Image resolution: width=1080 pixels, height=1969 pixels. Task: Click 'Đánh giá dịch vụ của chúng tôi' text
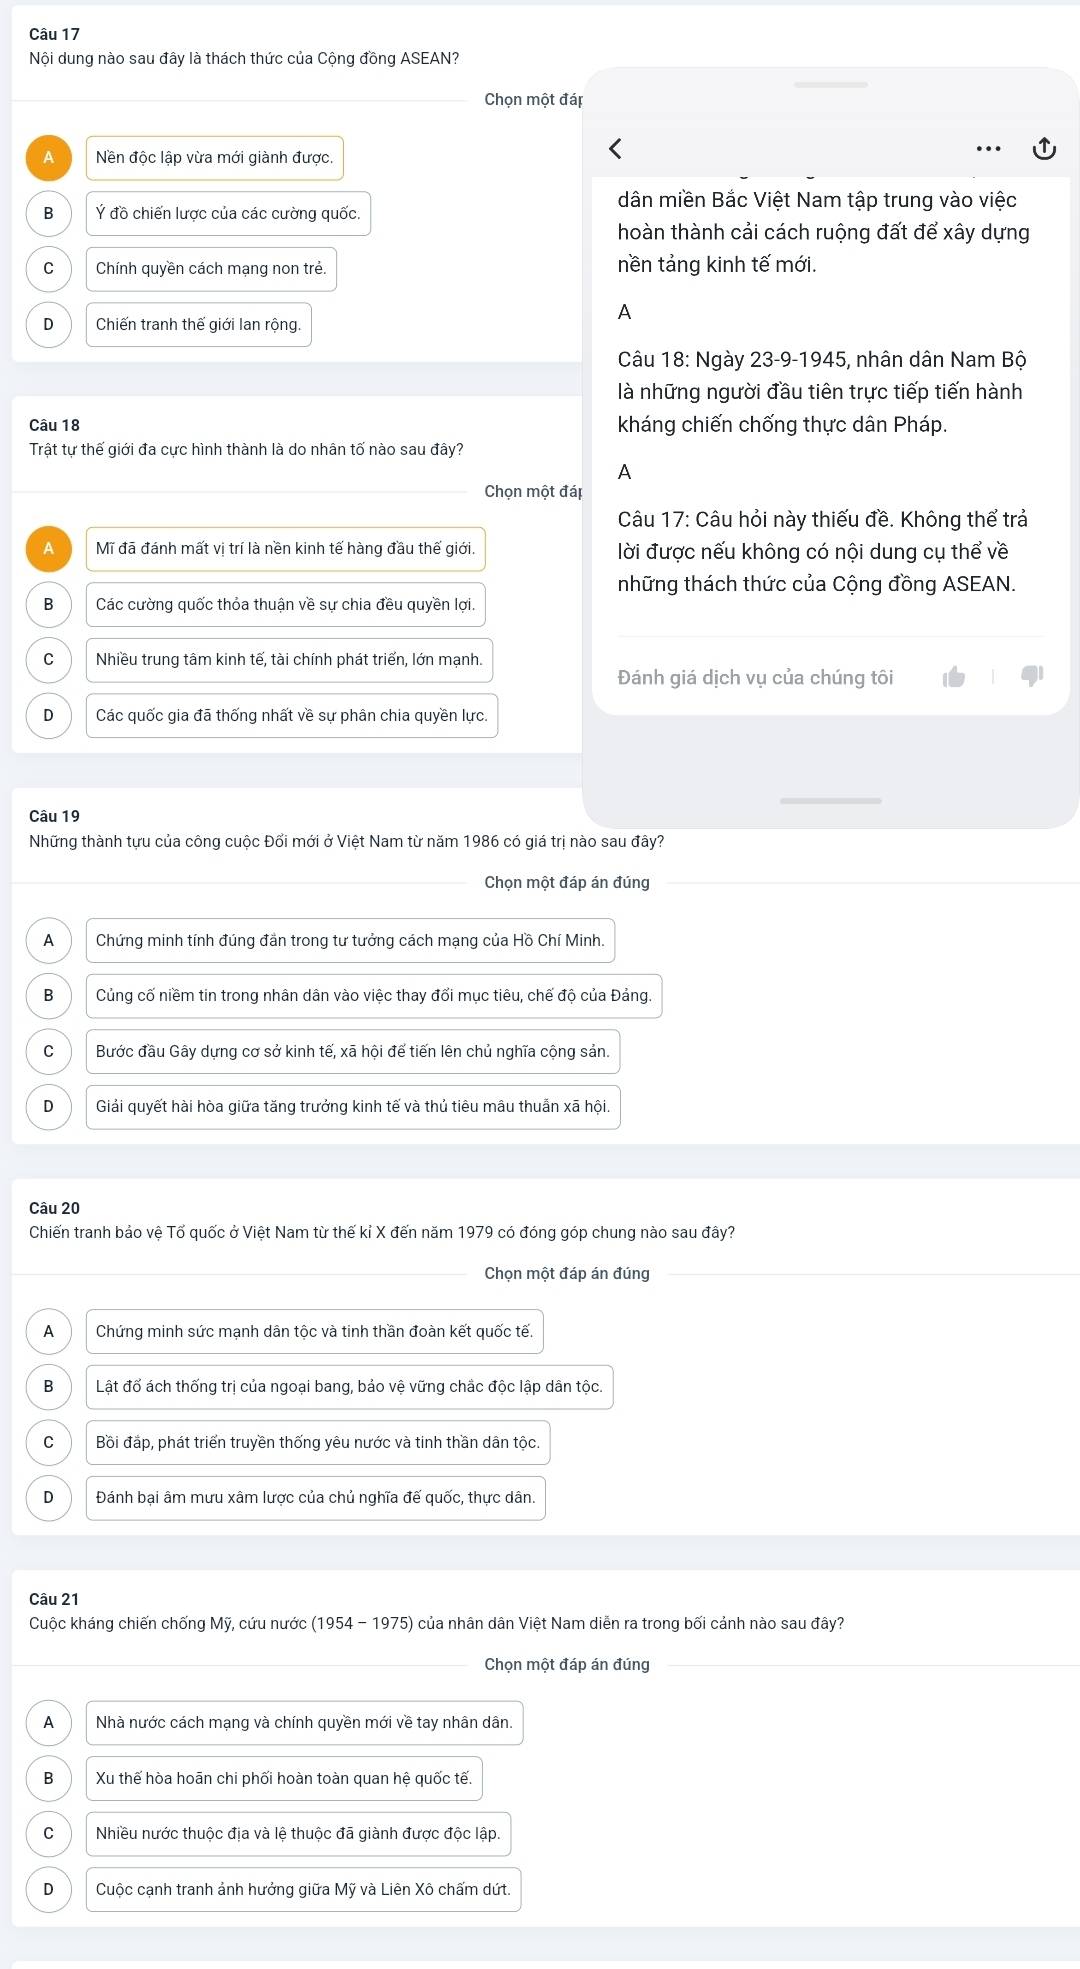[x=755, y=677]
